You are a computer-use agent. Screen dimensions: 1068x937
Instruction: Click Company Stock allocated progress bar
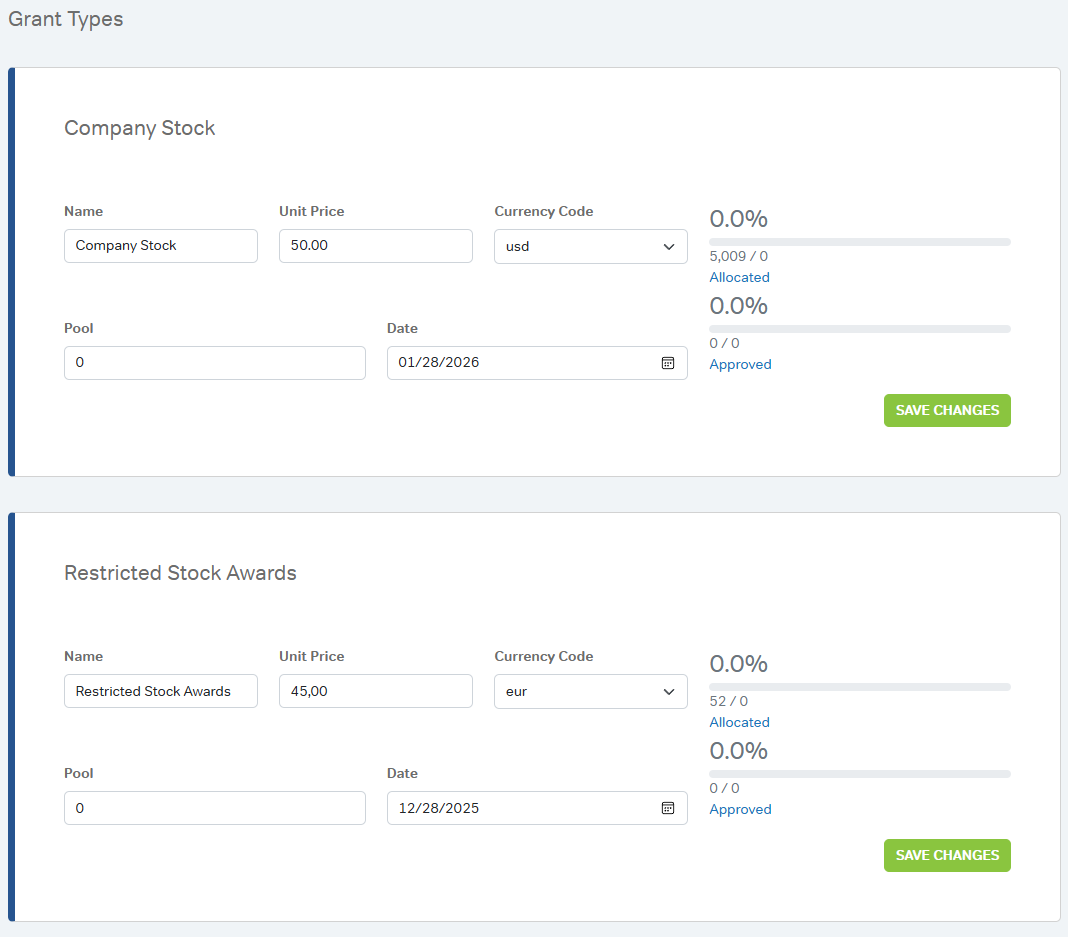(859, 242)
